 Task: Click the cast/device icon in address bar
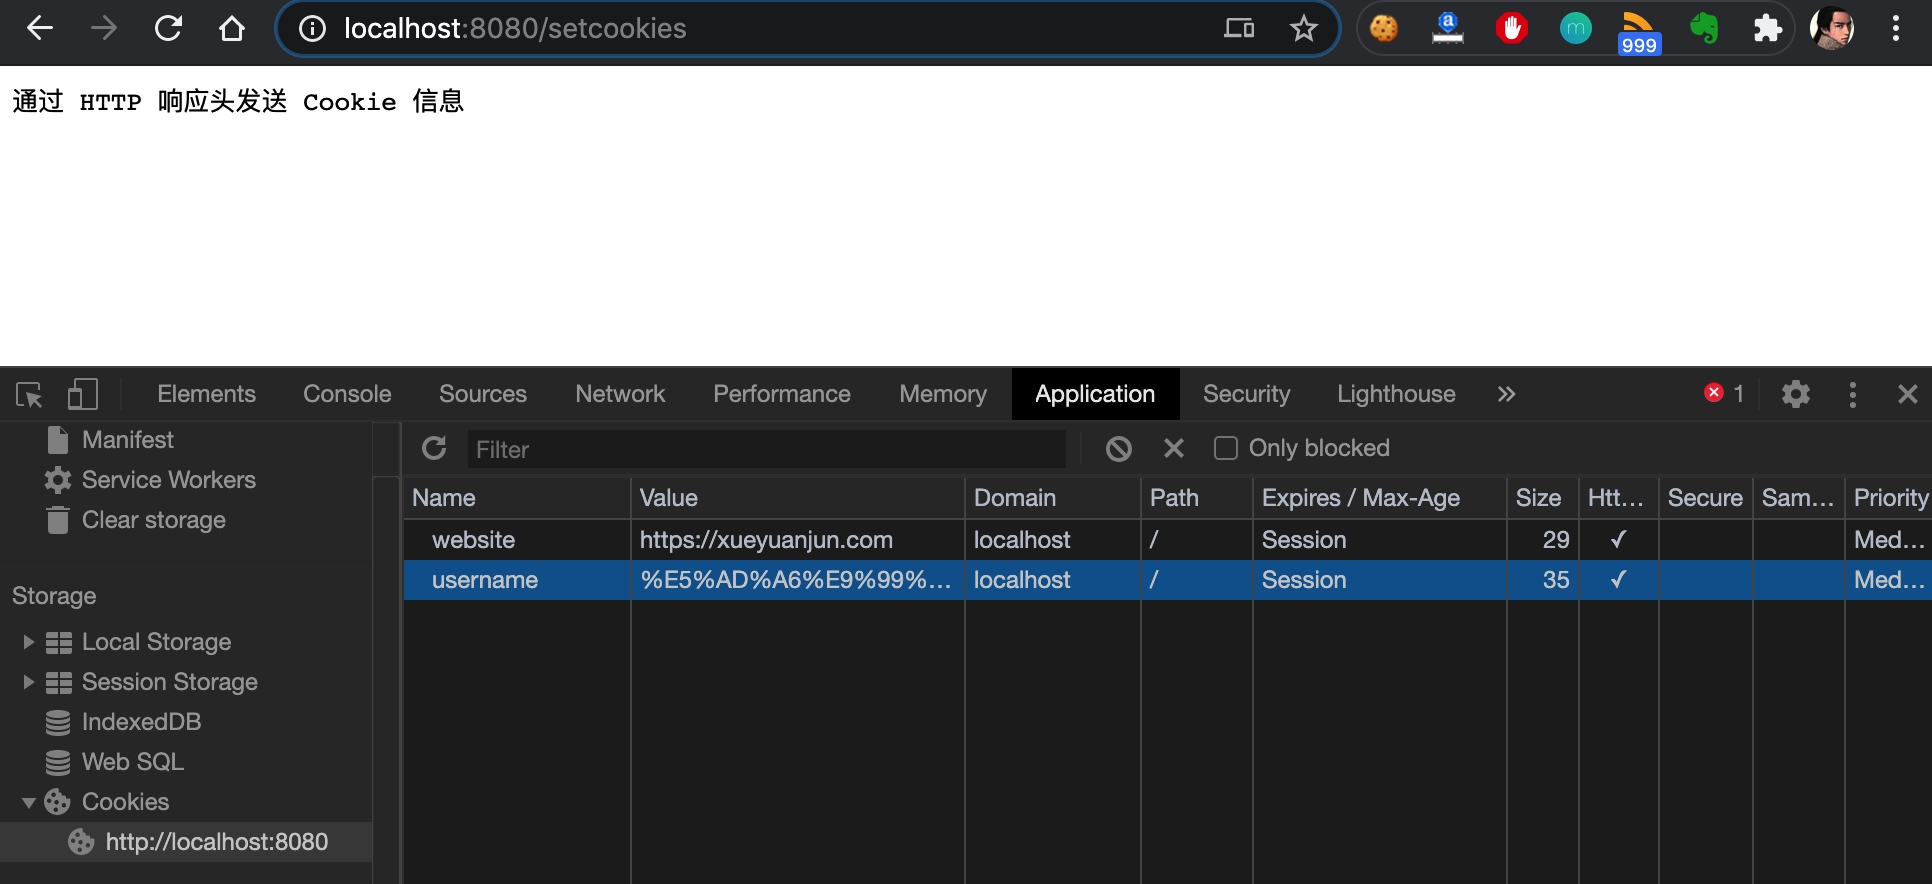tap(1239, 28)
